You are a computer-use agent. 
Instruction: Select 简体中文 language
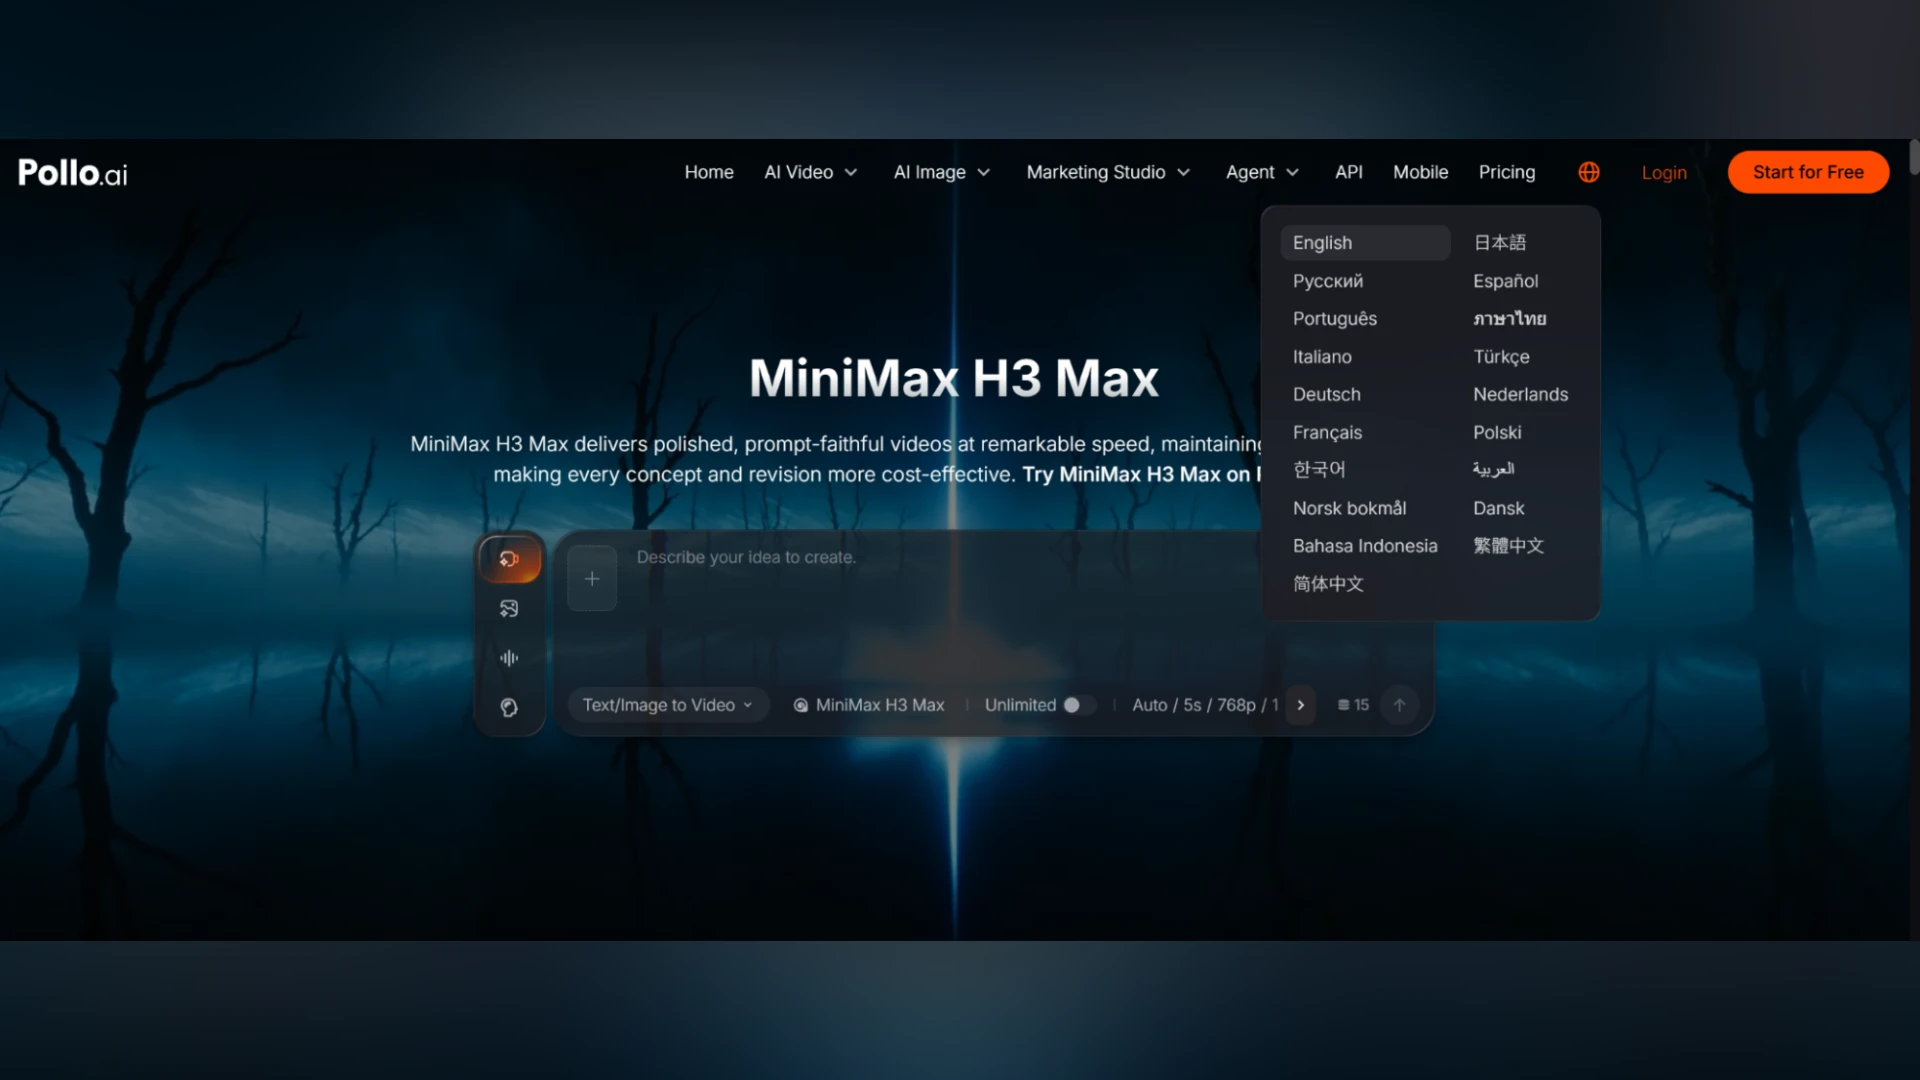(1328, 584)
